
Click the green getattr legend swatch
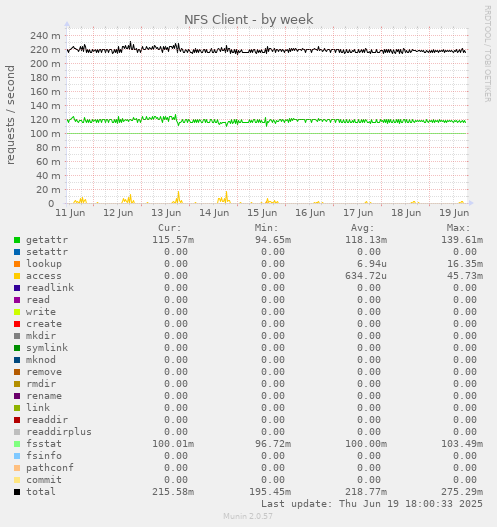[x=17, y=240]
